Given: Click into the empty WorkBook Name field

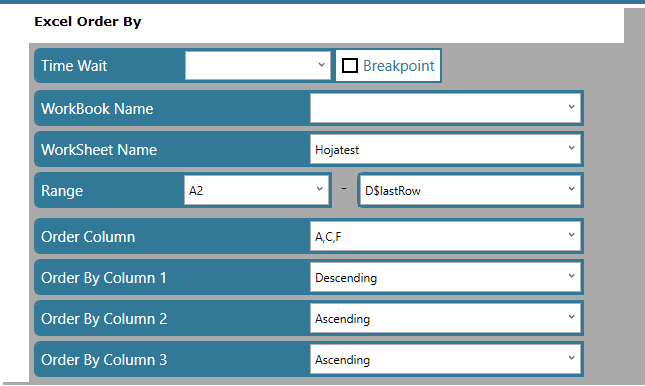Looking at the screenshot, I should tap(445, 108).
